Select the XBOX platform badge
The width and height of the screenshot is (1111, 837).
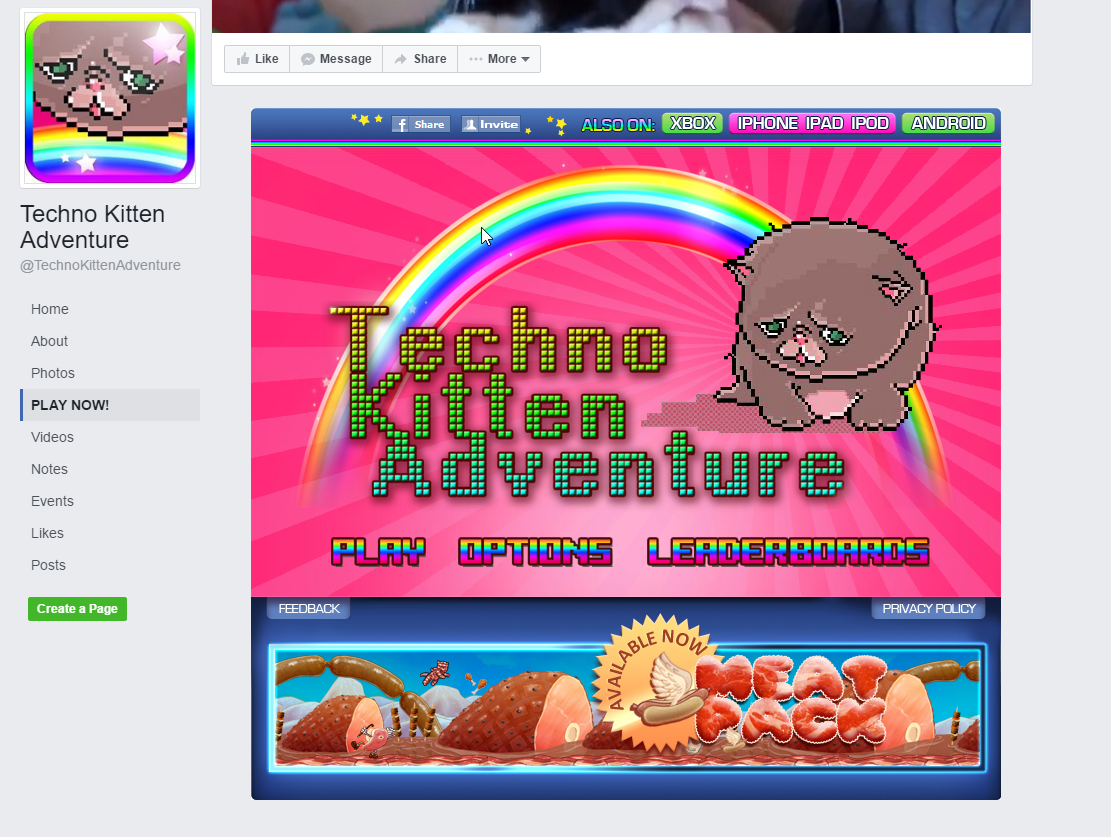pos(693,123)
